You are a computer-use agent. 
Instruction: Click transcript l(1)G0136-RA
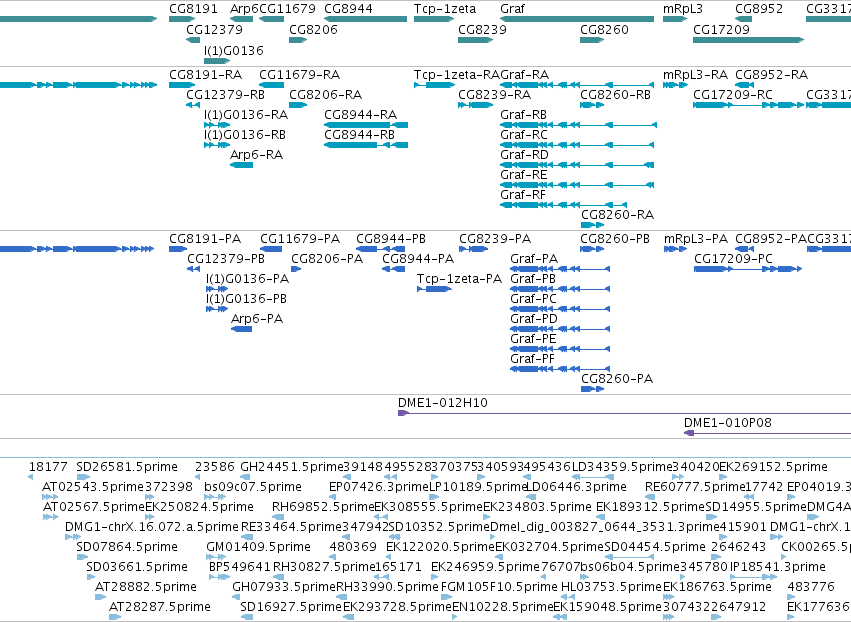tap(217, 125)
